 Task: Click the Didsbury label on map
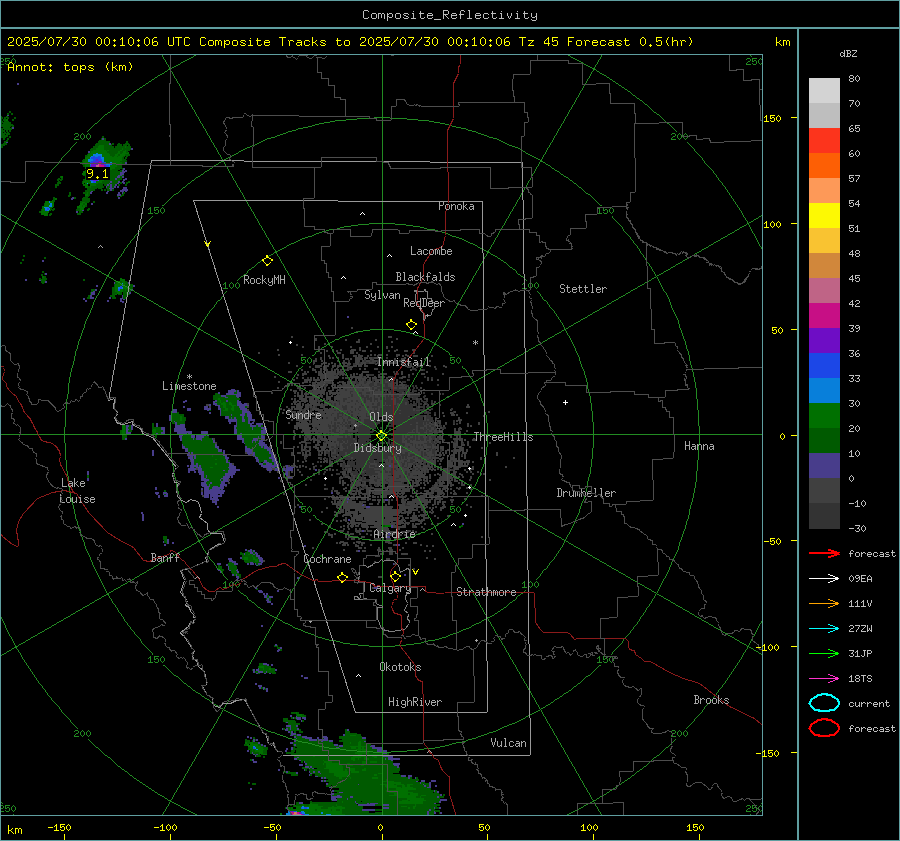(377, 448)
